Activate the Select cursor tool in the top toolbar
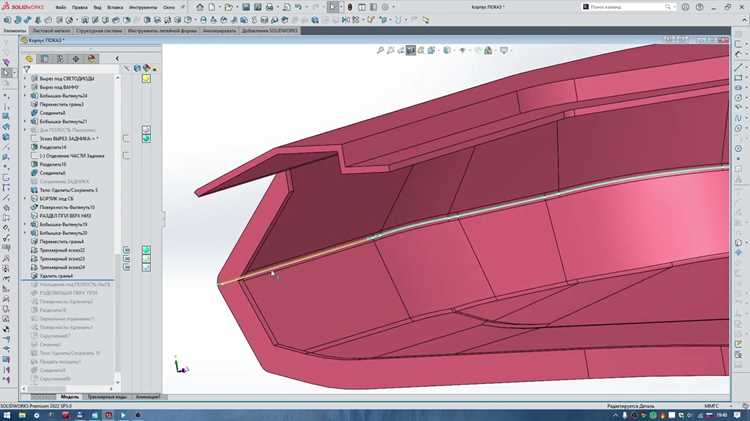 (333, 7)
